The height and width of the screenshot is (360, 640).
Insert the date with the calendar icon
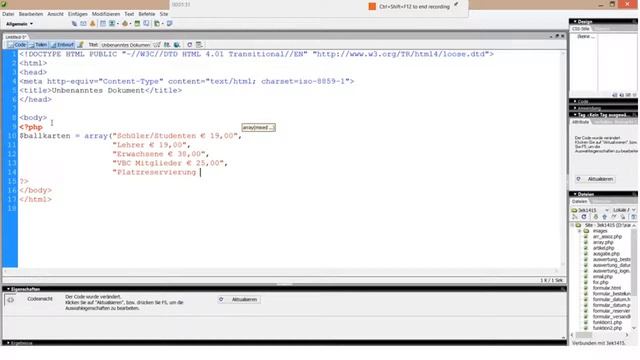click(137, 24)
